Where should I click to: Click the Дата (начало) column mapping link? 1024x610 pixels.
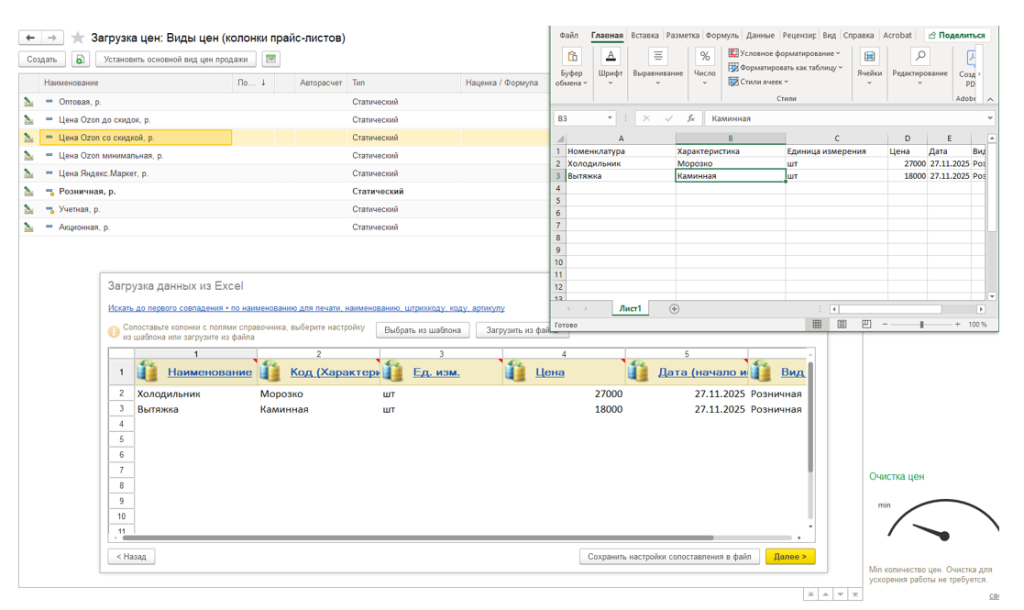[x=702, y=372]
